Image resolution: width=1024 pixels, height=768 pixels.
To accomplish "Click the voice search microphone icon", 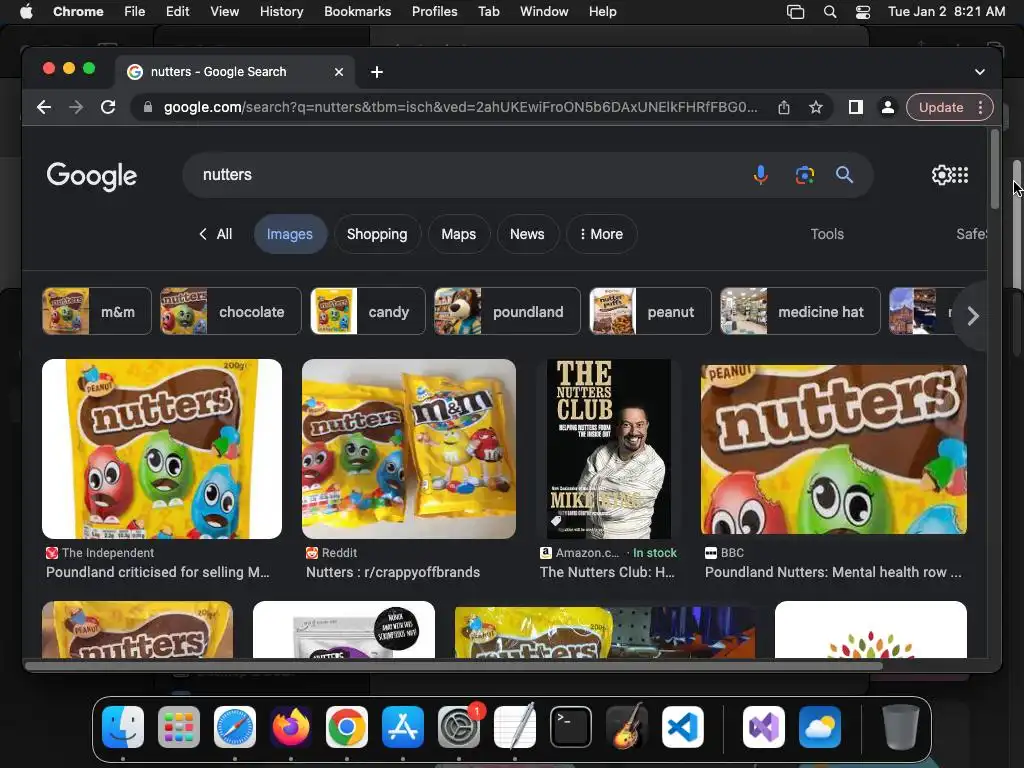I will pos(760,175).
